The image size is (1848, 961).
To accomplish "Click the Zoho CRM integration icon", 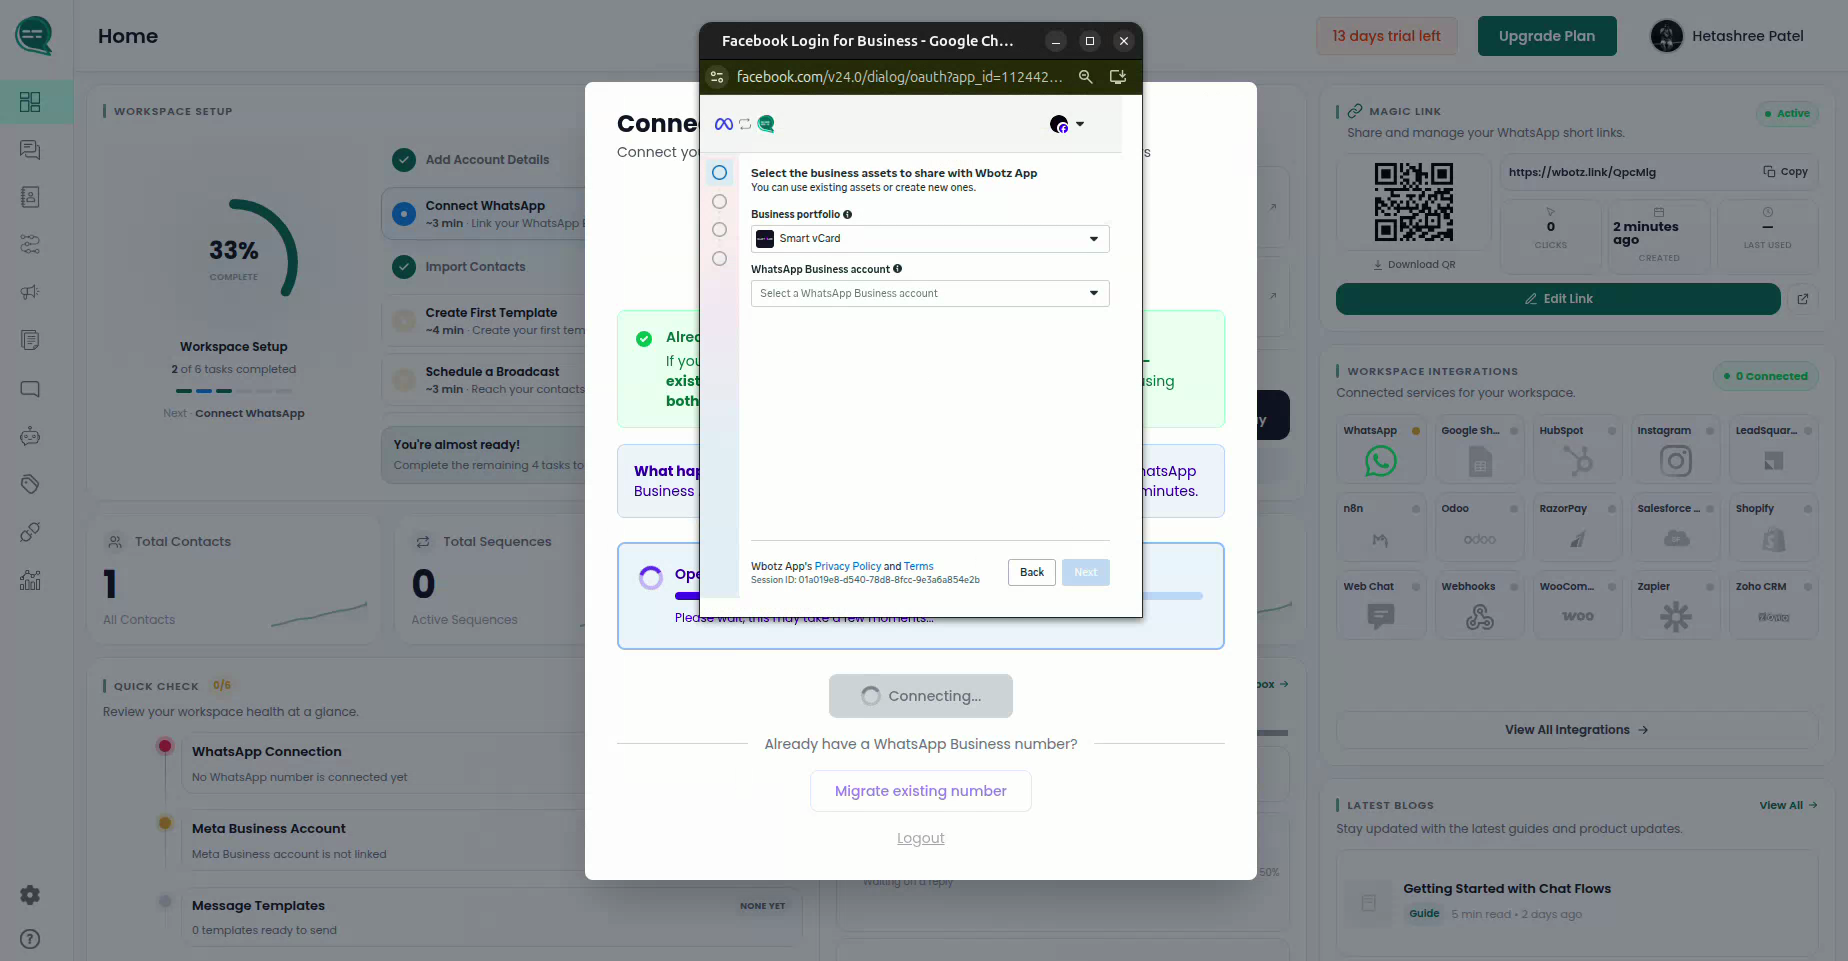I will point(1774,617).
